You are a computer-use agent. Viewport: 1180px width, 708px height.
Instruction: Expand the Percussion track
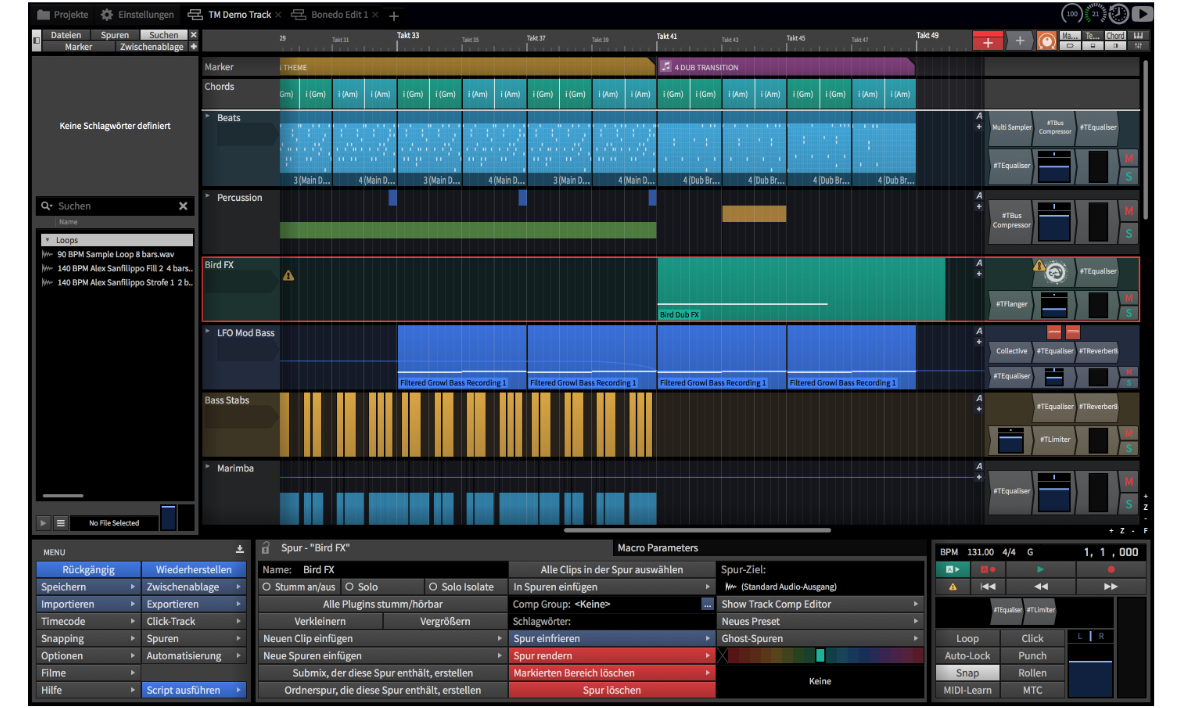208,196
